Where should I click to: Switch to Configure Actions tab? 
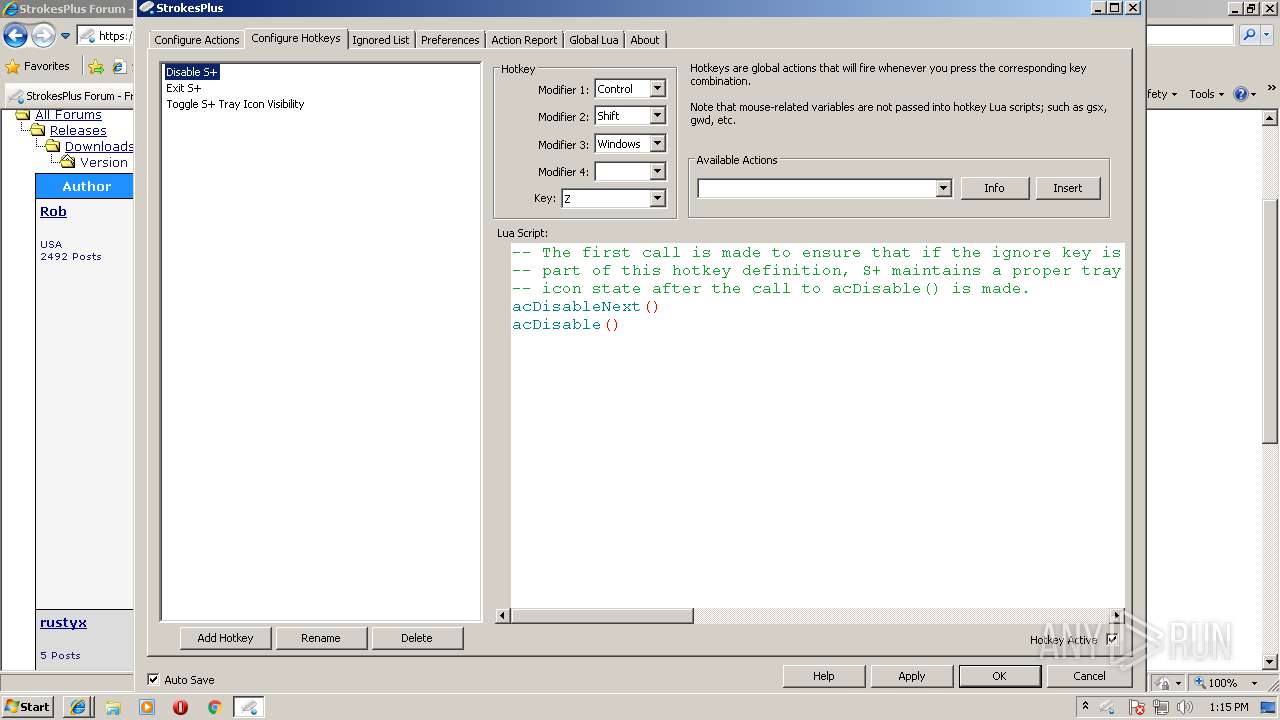(196, 40)
